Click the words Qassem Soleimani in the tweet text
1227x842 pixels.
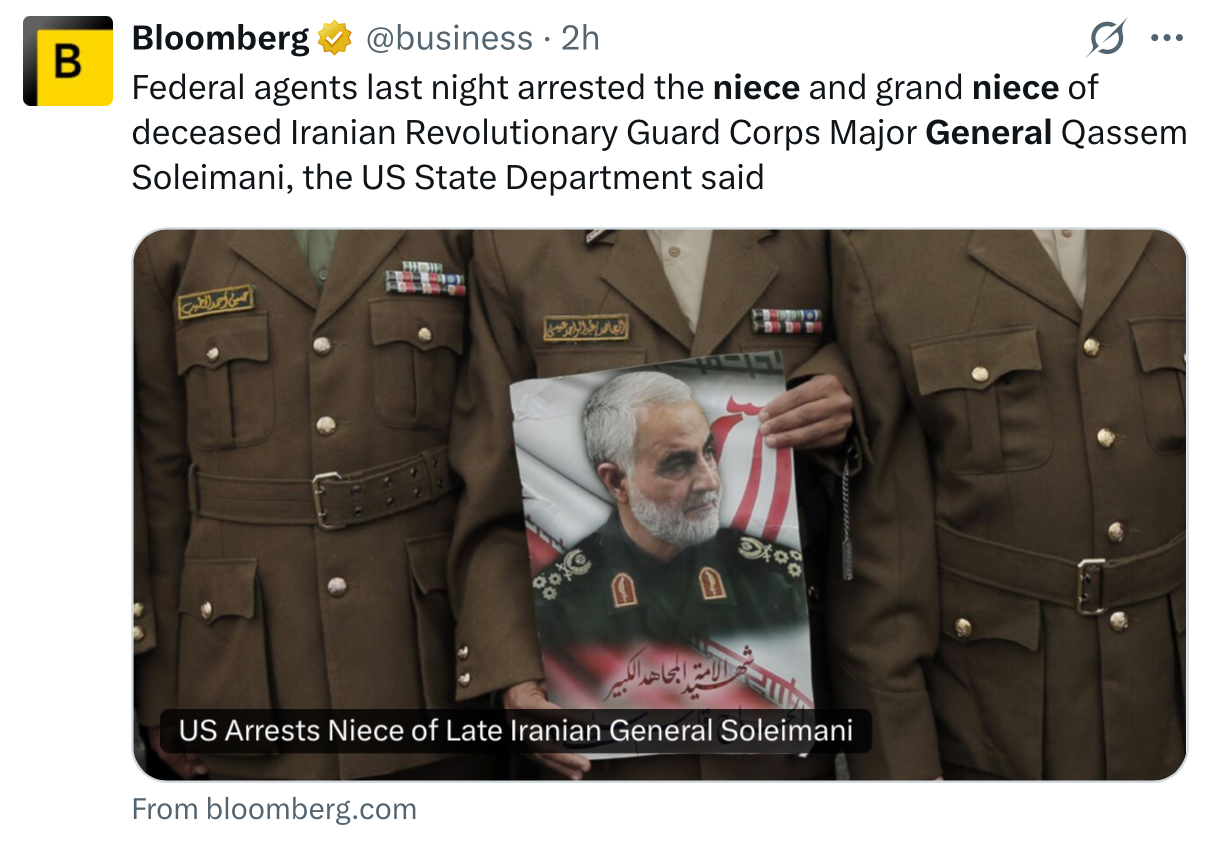point(1124,132)
